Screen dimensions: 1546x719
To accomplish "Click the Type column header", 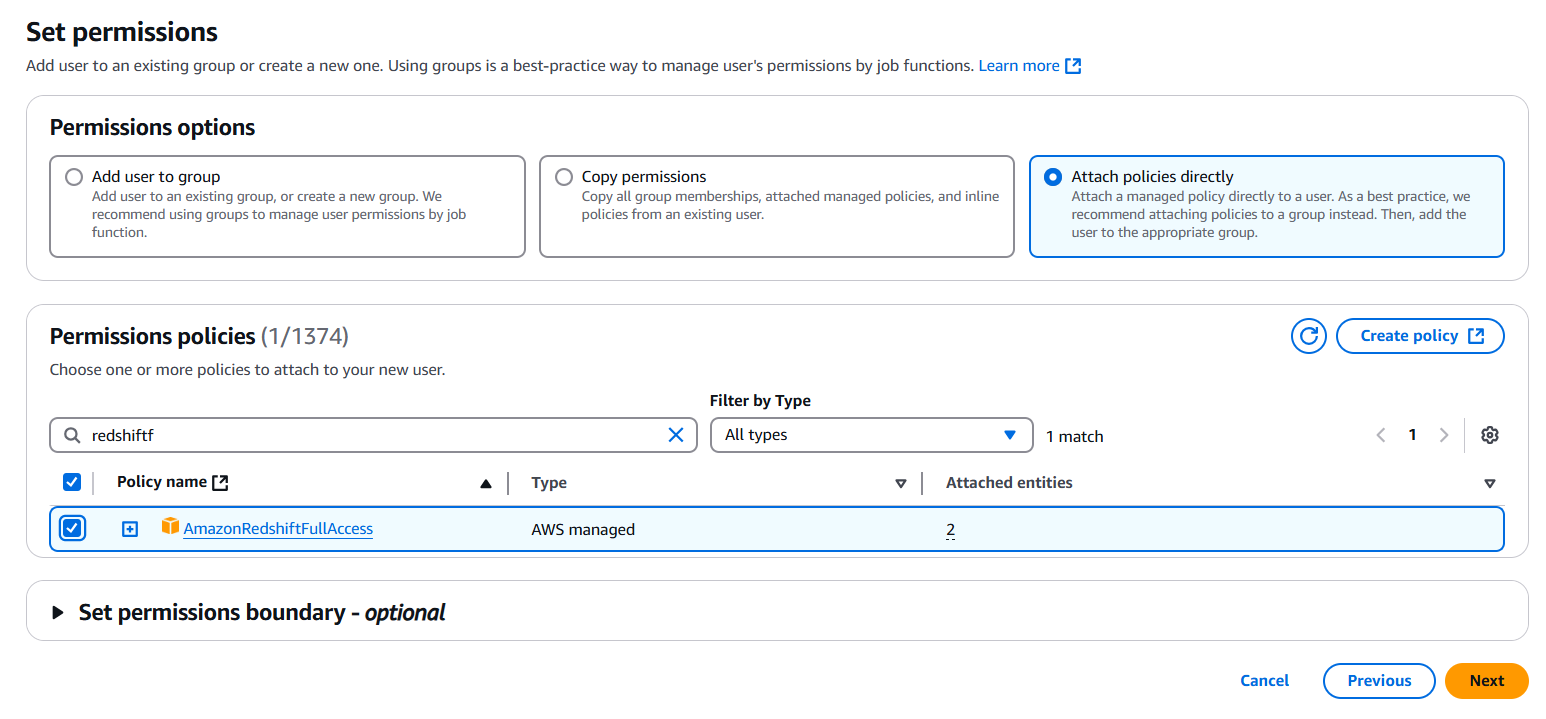I will (x=549, y=483).
